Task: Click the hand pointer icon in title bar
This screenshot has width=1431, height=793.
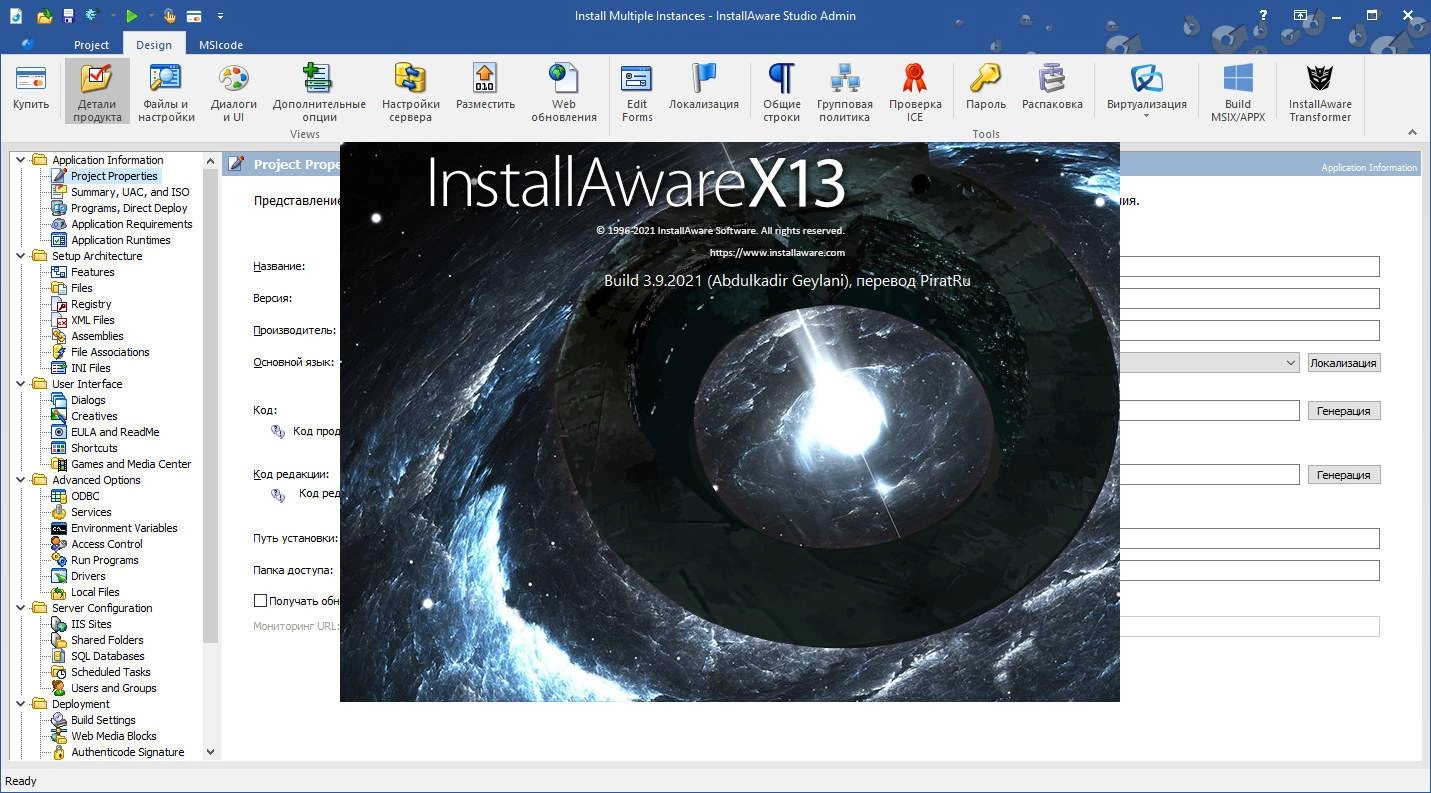Action: coord(169,15)
